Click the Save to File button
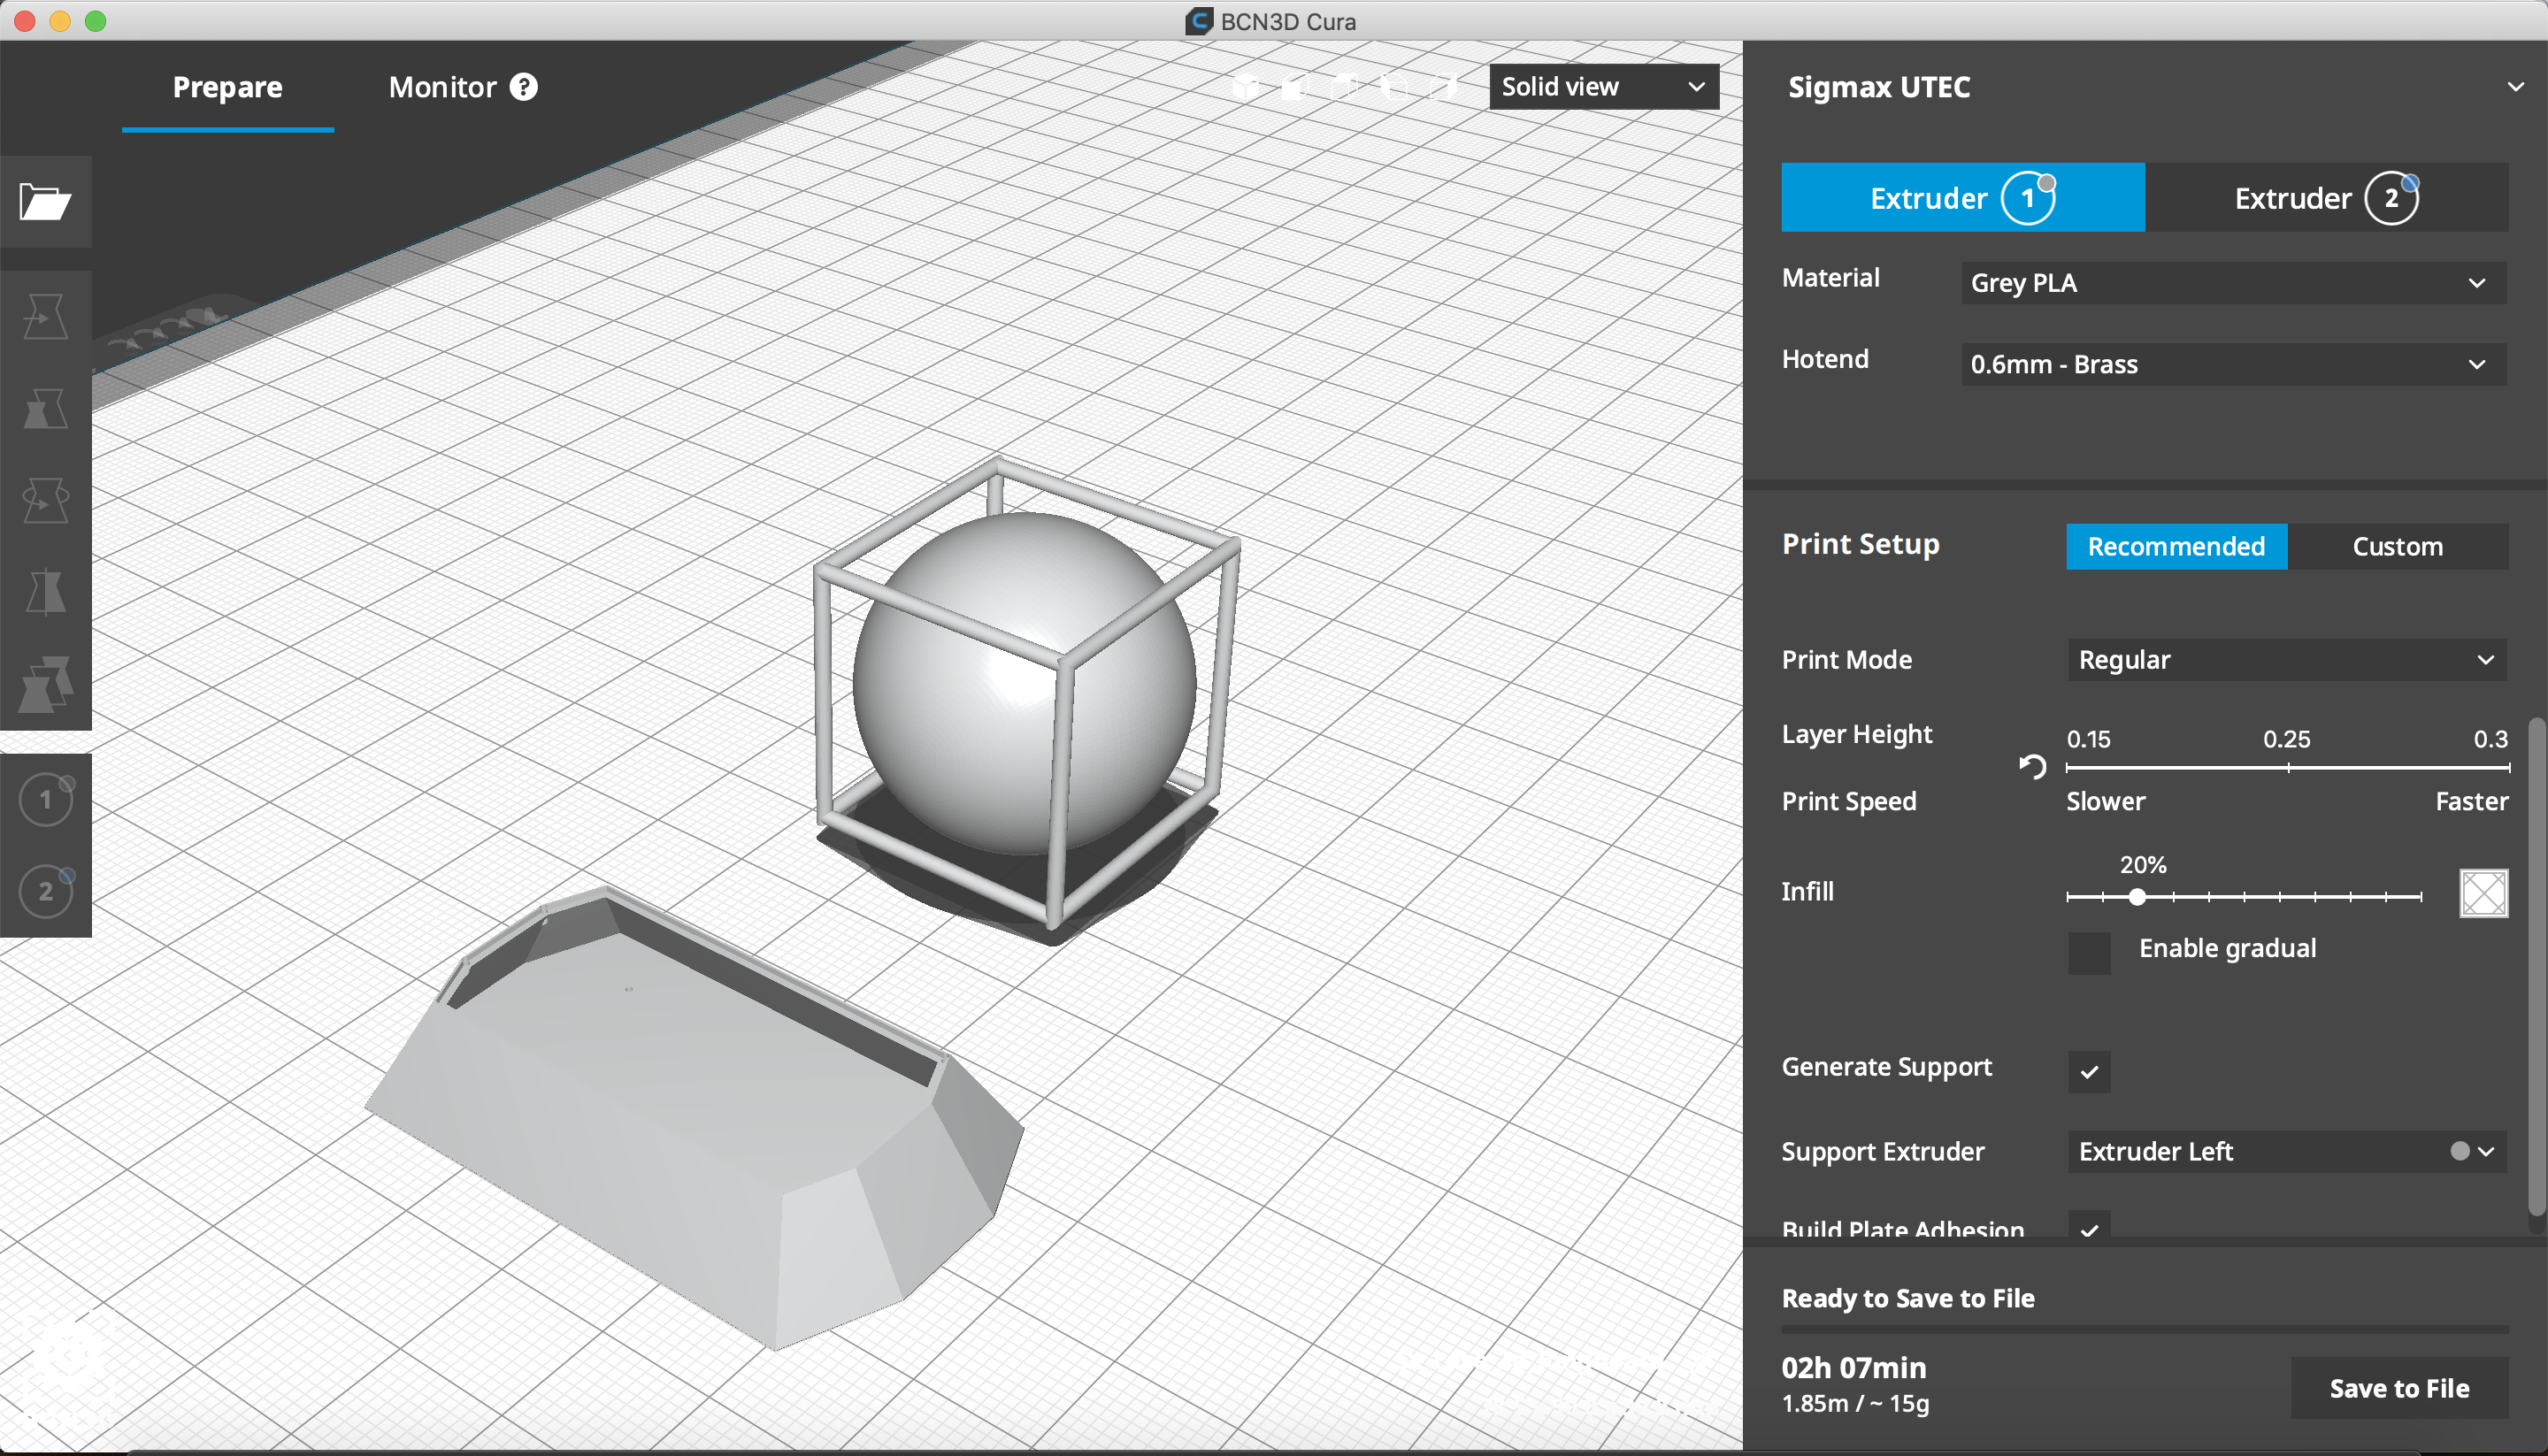2548x1456 pixels. tap(2400, 1388)
